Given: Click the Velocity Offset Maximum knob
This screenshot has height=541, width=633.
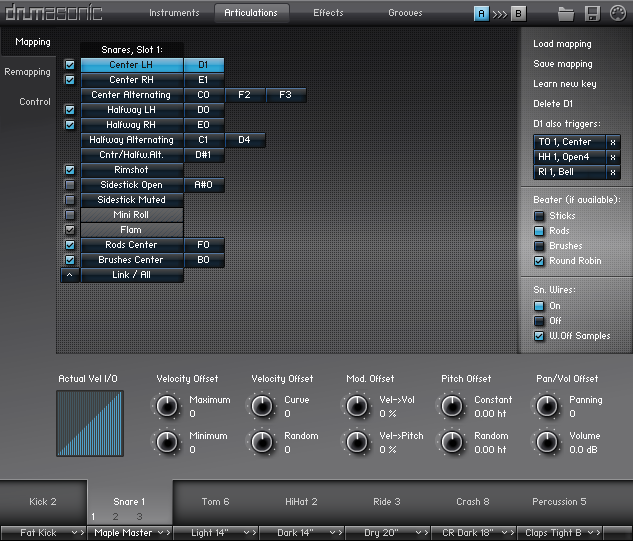Looking at the screenshot, I should point(166,406).
